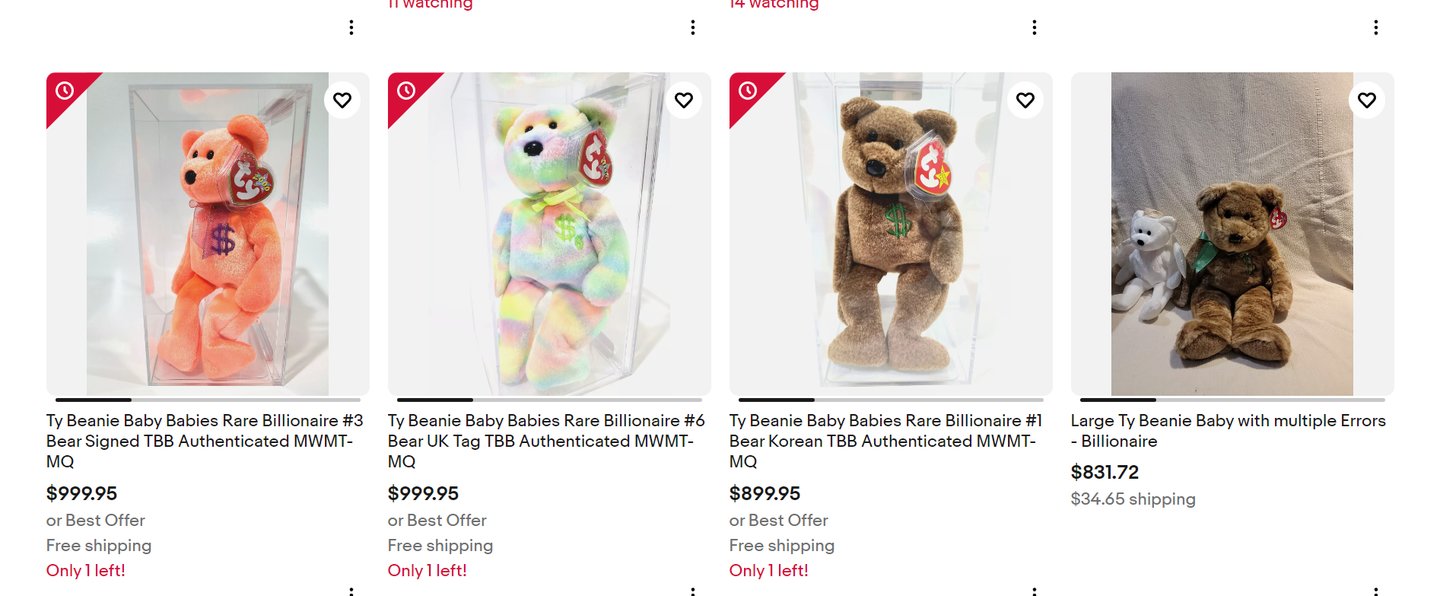
Task: Save brown Billionaire #1 bear with heart icon
Action: pos(1025,100)
